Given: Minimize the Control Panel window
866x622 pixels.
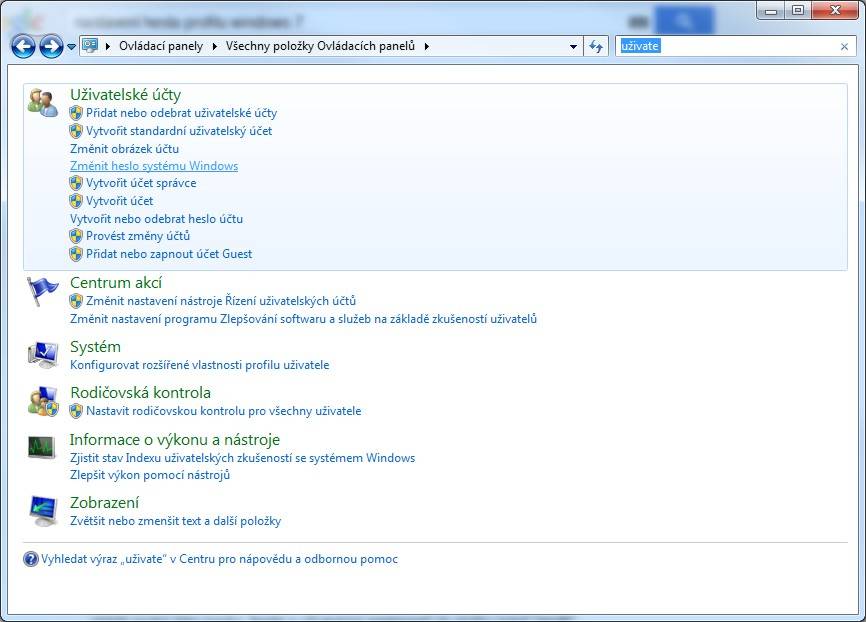Looking at the screenshot, I should point(772,10).
